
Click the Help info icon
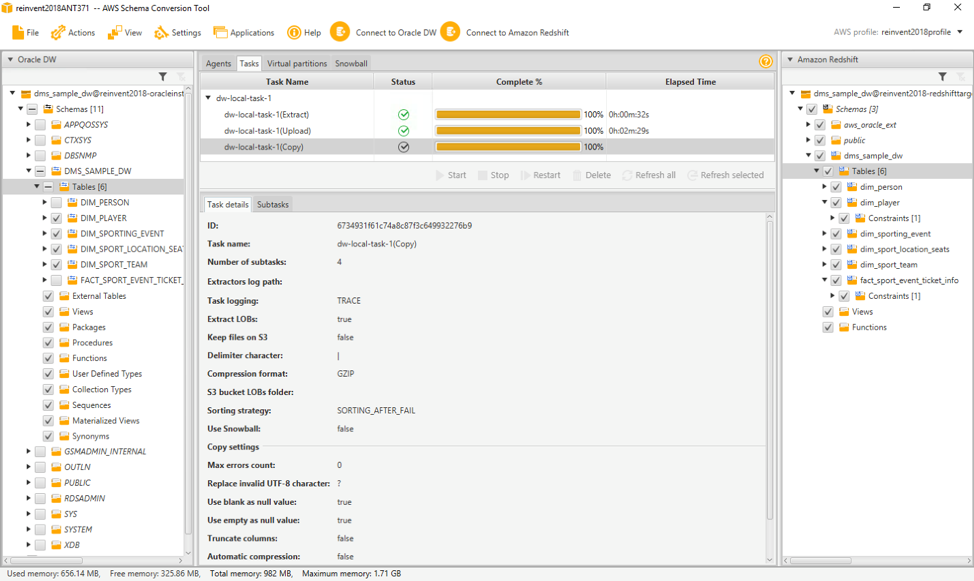point(294,32)
